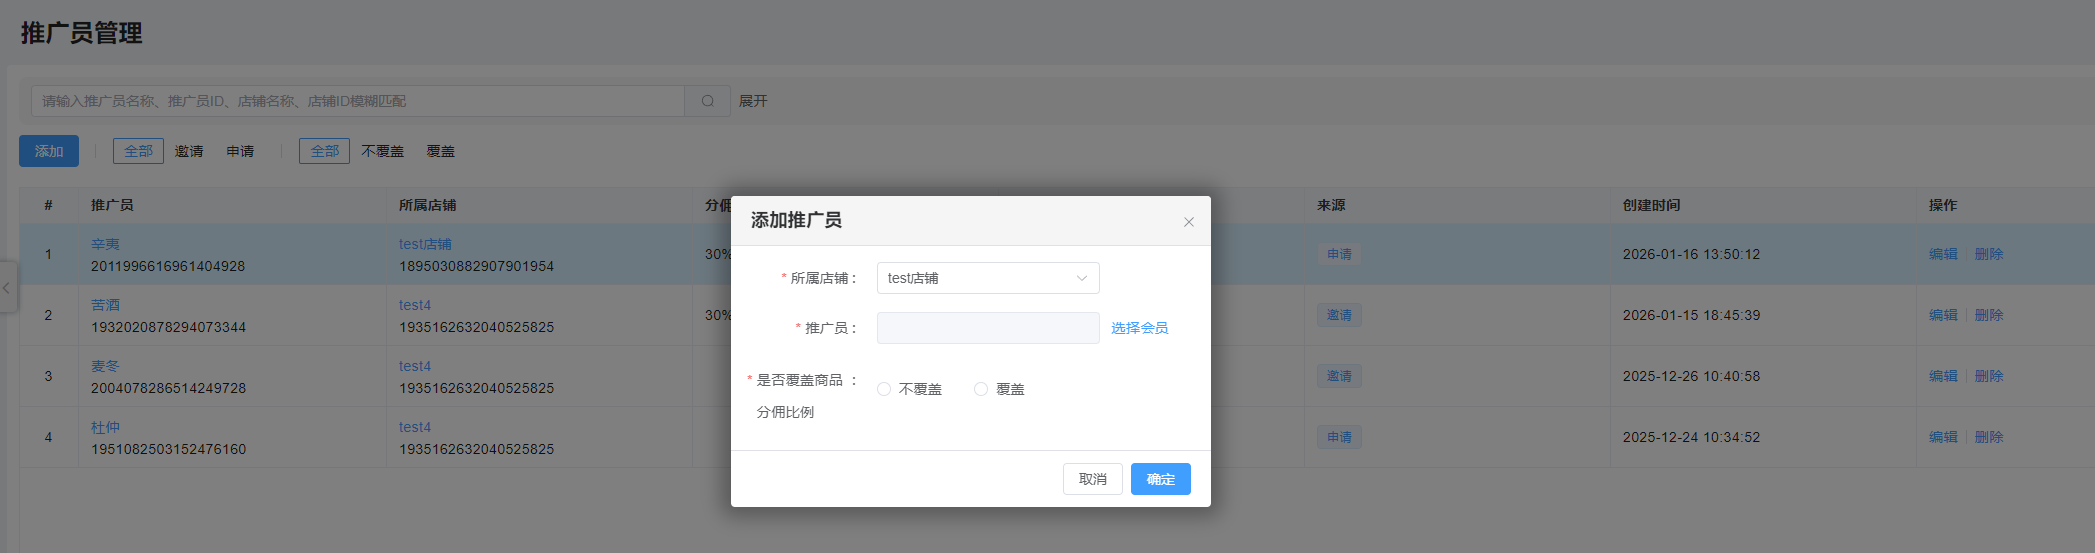Expand filters with 展开

tap(753, 101)
